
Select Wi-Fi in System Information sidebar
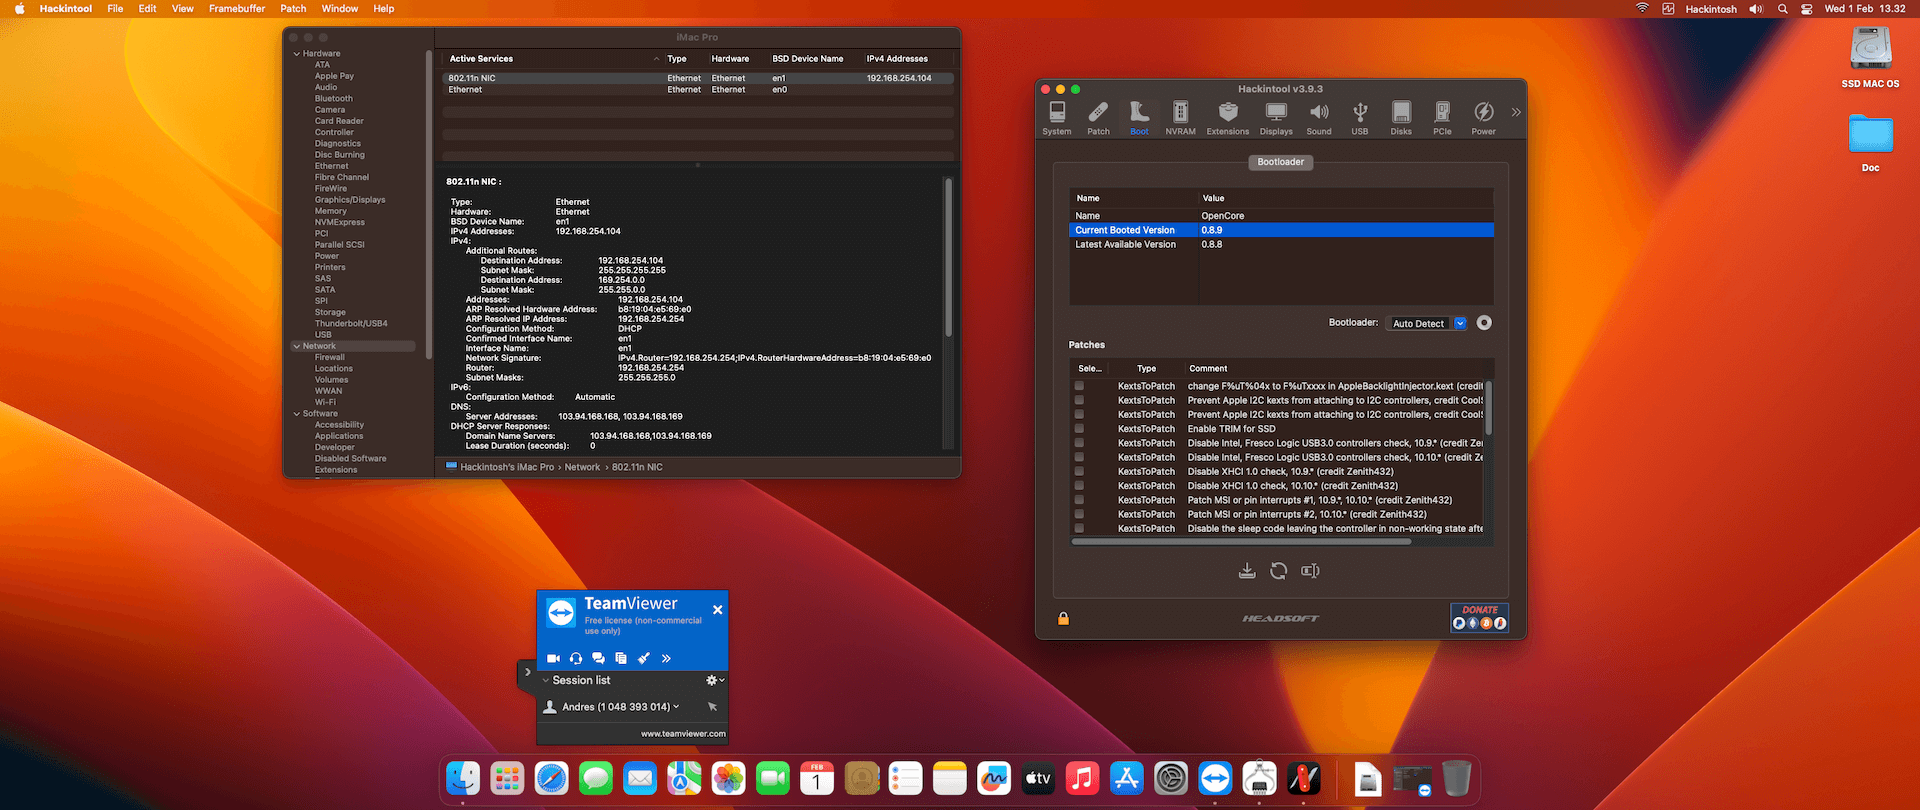325,403
